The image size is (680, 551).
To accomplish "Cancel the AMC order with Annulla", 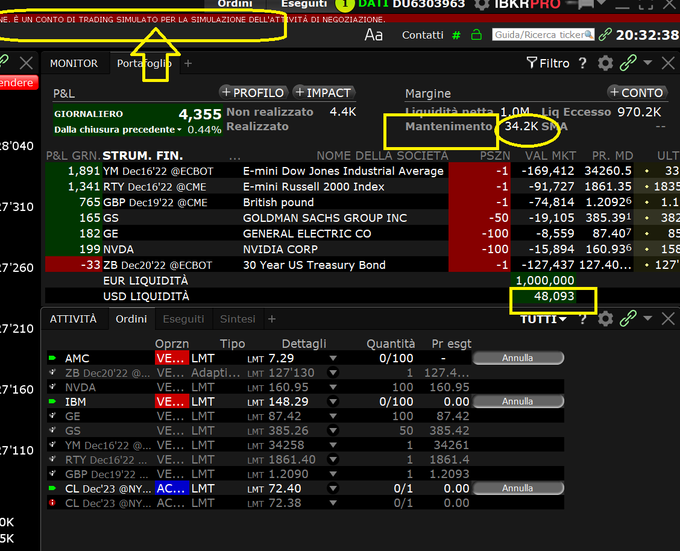I will click(x=518, y=358).
